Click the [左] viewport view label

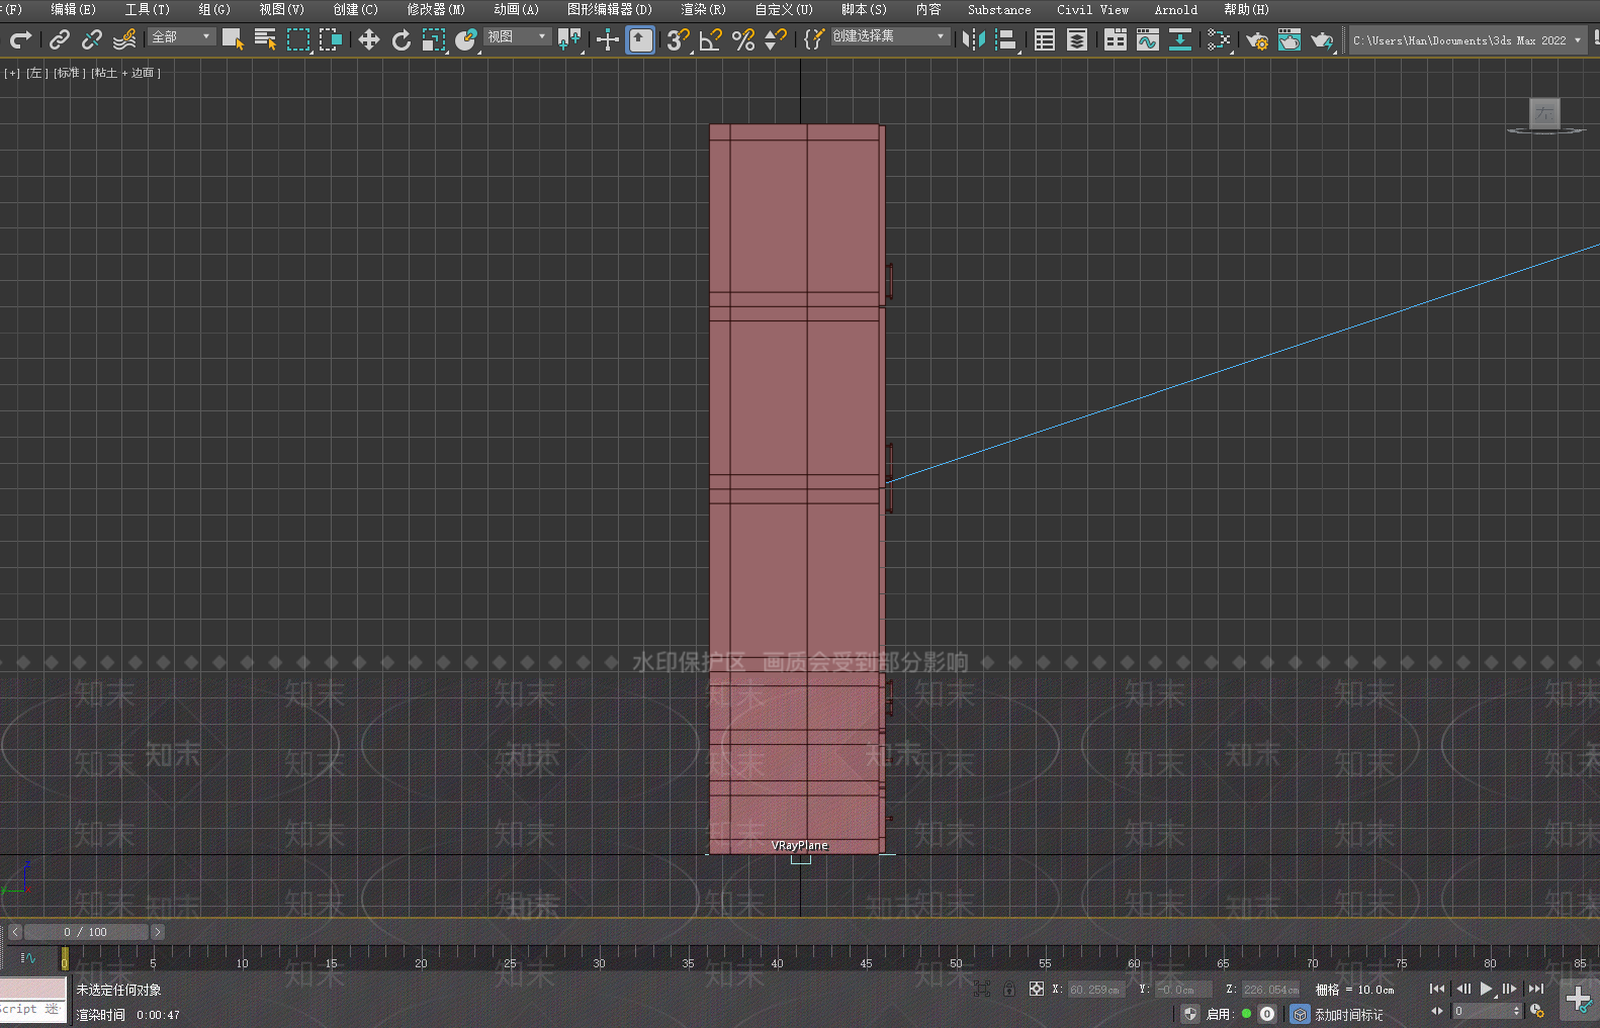tap(37, 73)
